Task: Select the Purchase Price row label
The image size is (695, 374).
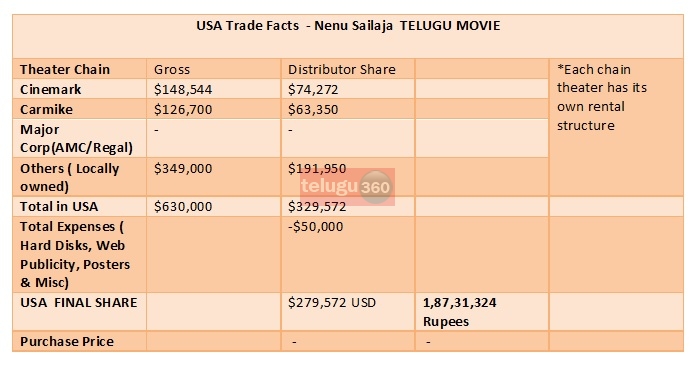Action: (67, 342)
